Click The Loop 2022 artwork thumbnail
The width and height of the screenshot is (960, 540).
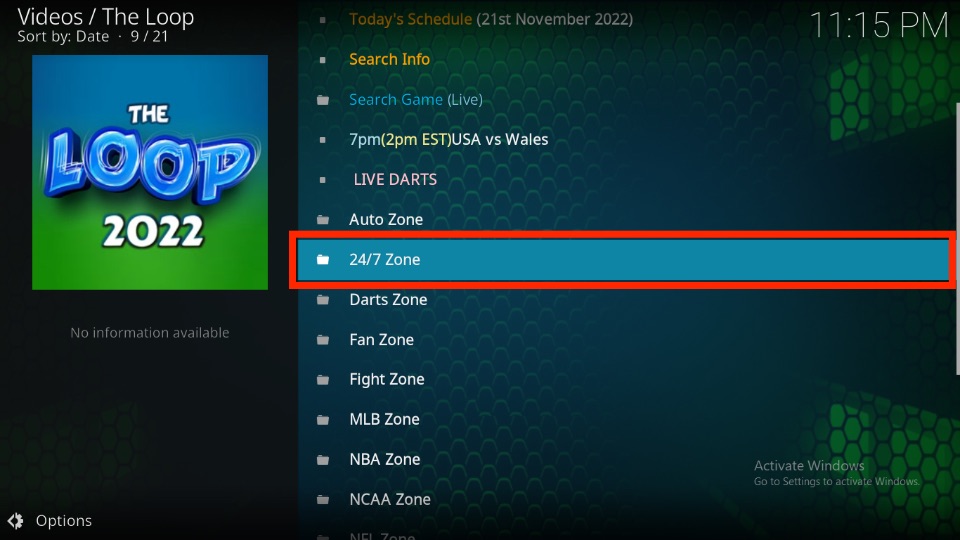[150, 172]
